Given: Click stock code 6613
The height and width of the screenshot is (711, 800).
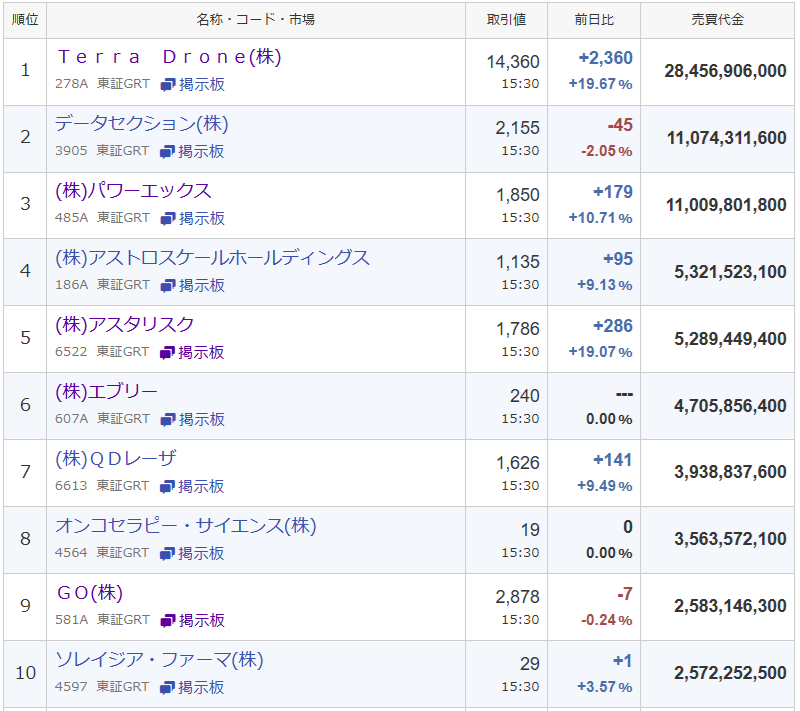Looking at the screenshot, I should [71, 486].
